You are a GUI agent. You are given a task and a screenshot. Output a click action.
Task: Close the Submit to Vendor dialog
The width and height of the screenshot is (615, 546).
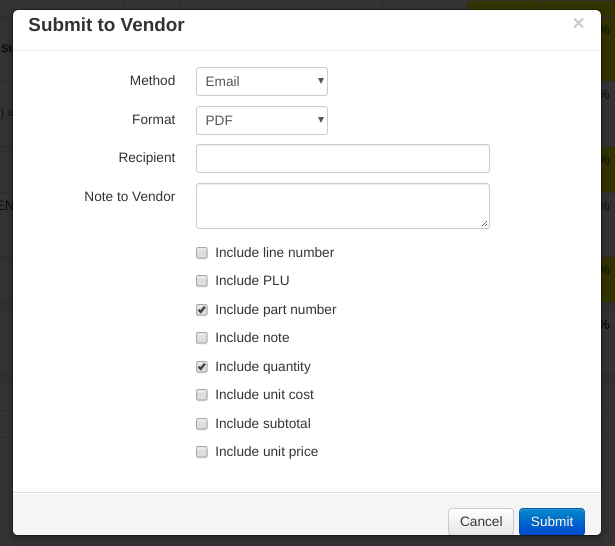click(578, 23)
